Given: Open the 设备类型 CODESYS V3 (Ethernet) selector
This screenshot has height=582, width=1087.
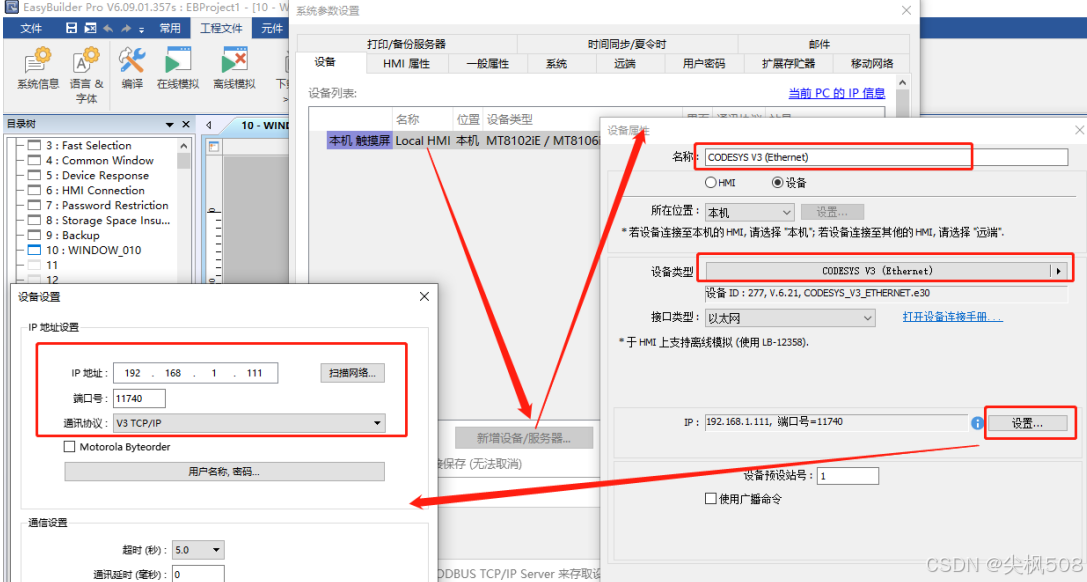Looking at the screenshot, I should [x=885, y=271].
